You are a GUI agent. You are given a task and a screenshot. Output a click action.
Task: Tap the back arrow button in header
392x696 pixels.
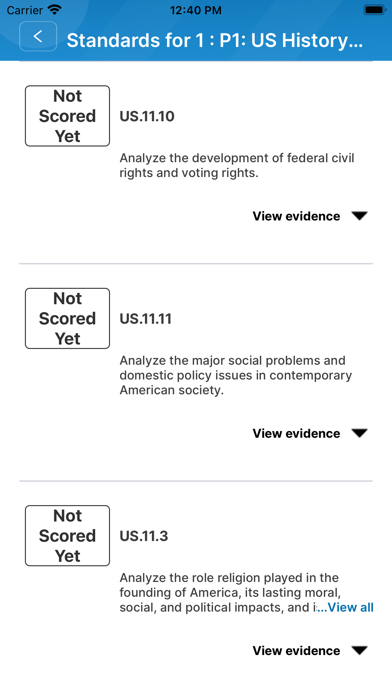[38, 36]
